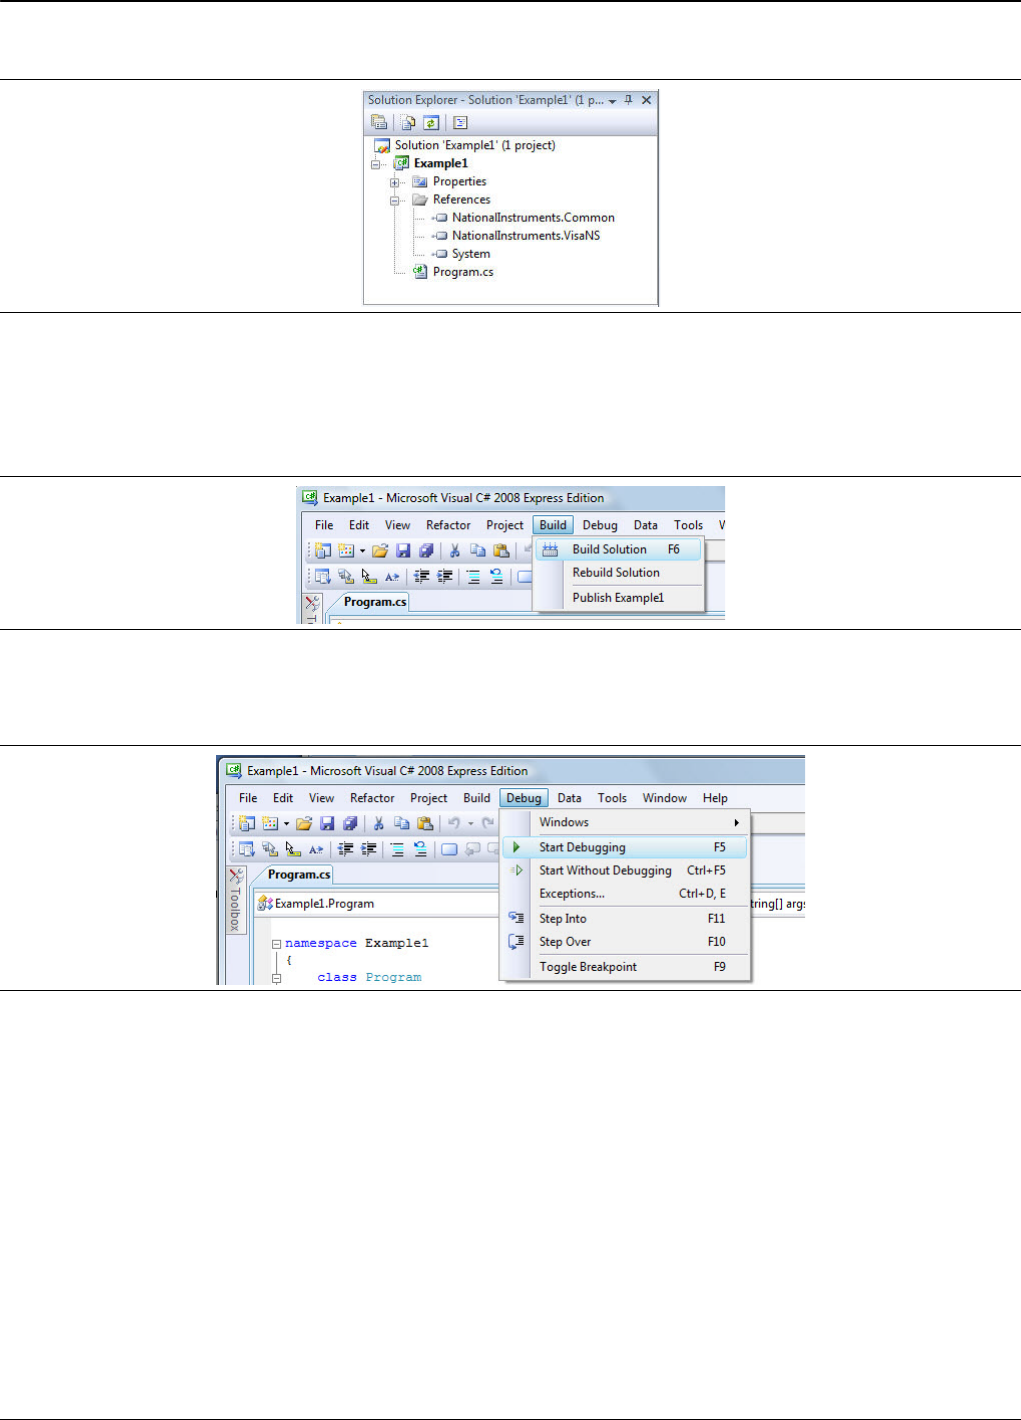Choose Build Solution F6 menu entry
The height and width of the screenshot is (1420, 1021).
point(619,549)
